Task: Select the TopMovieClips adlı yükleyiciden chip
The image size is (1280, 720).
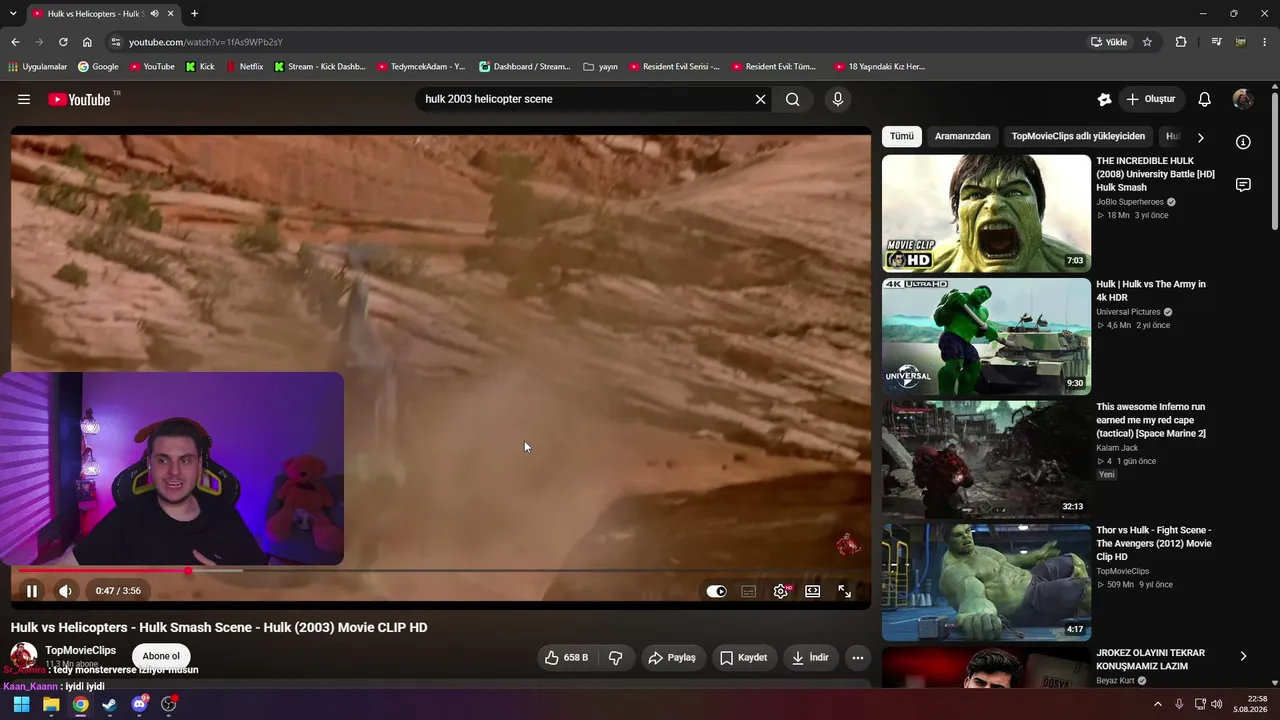Action: (x=1078, y=136)
